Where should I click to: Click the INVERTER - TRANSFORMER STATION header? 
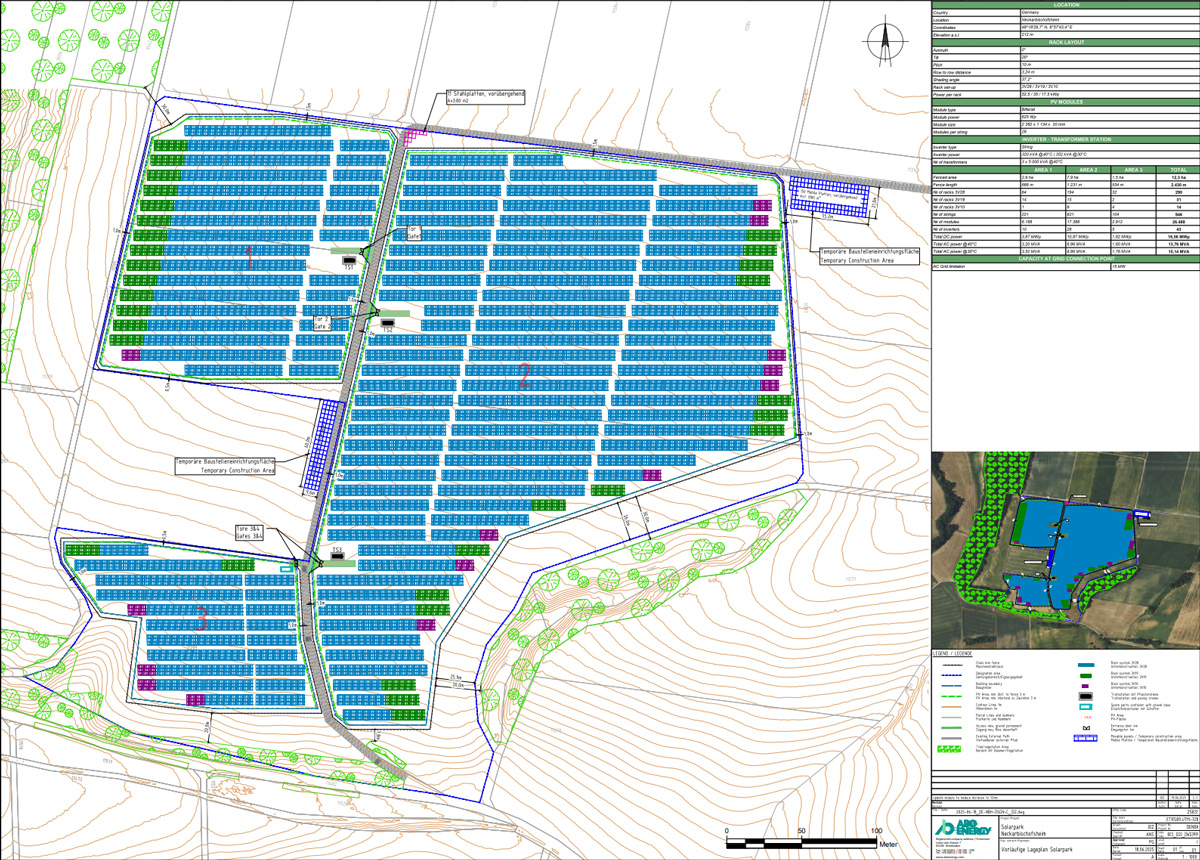(1066, 139)
